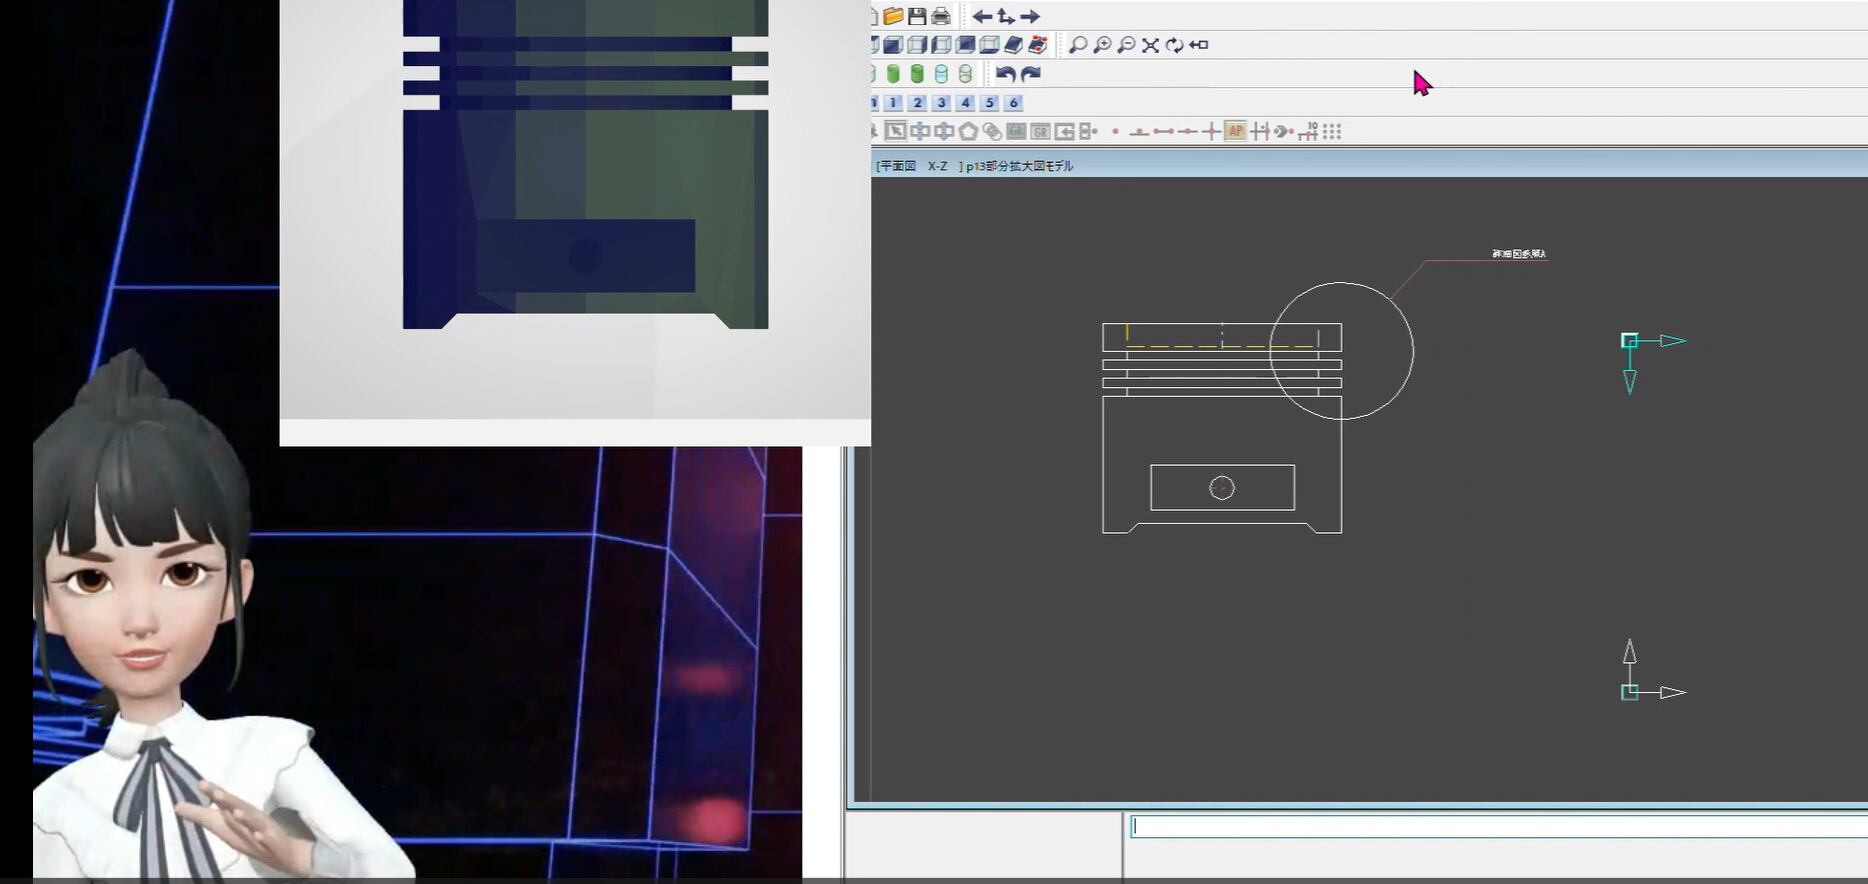Click the left navigation arrow
This screenshot has width=1868, height=884.
[982, 16]
